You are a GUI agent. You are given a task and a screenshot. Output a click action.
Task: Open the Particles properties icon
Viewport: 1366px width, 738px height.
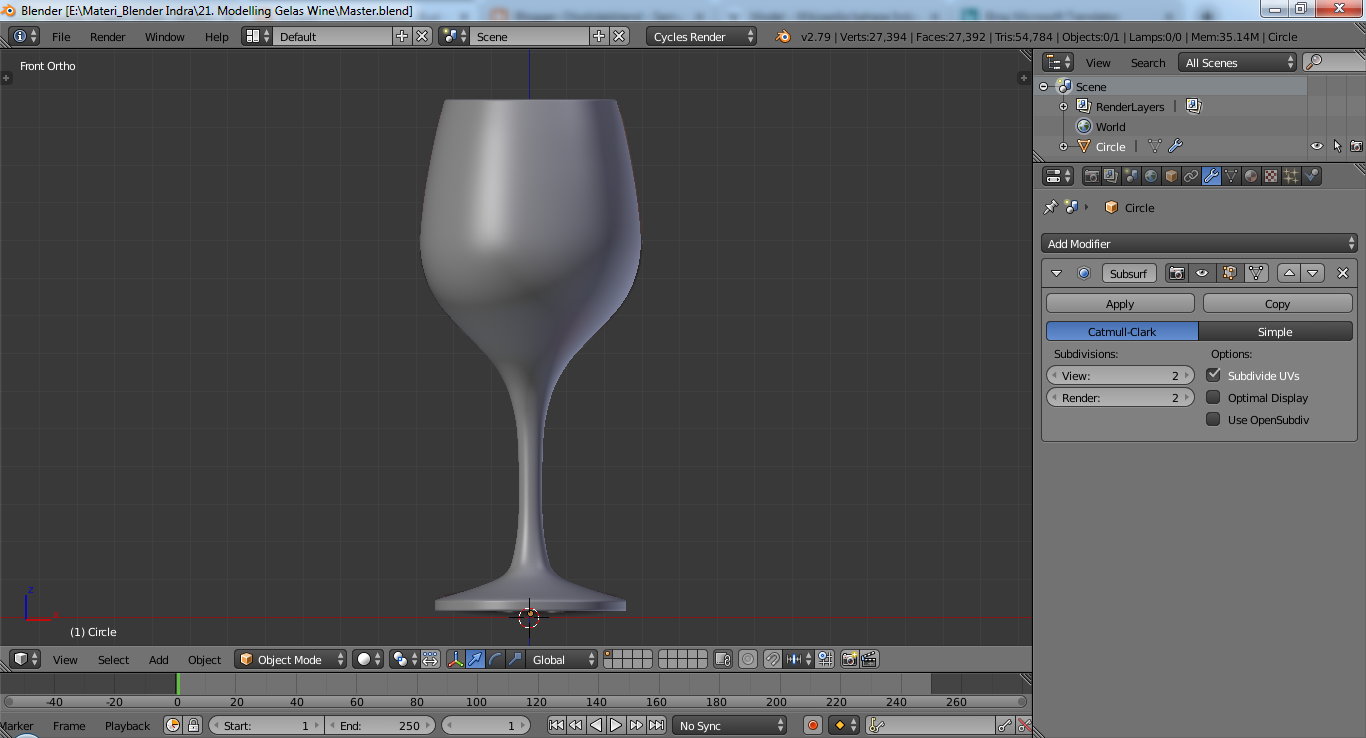1291,175
